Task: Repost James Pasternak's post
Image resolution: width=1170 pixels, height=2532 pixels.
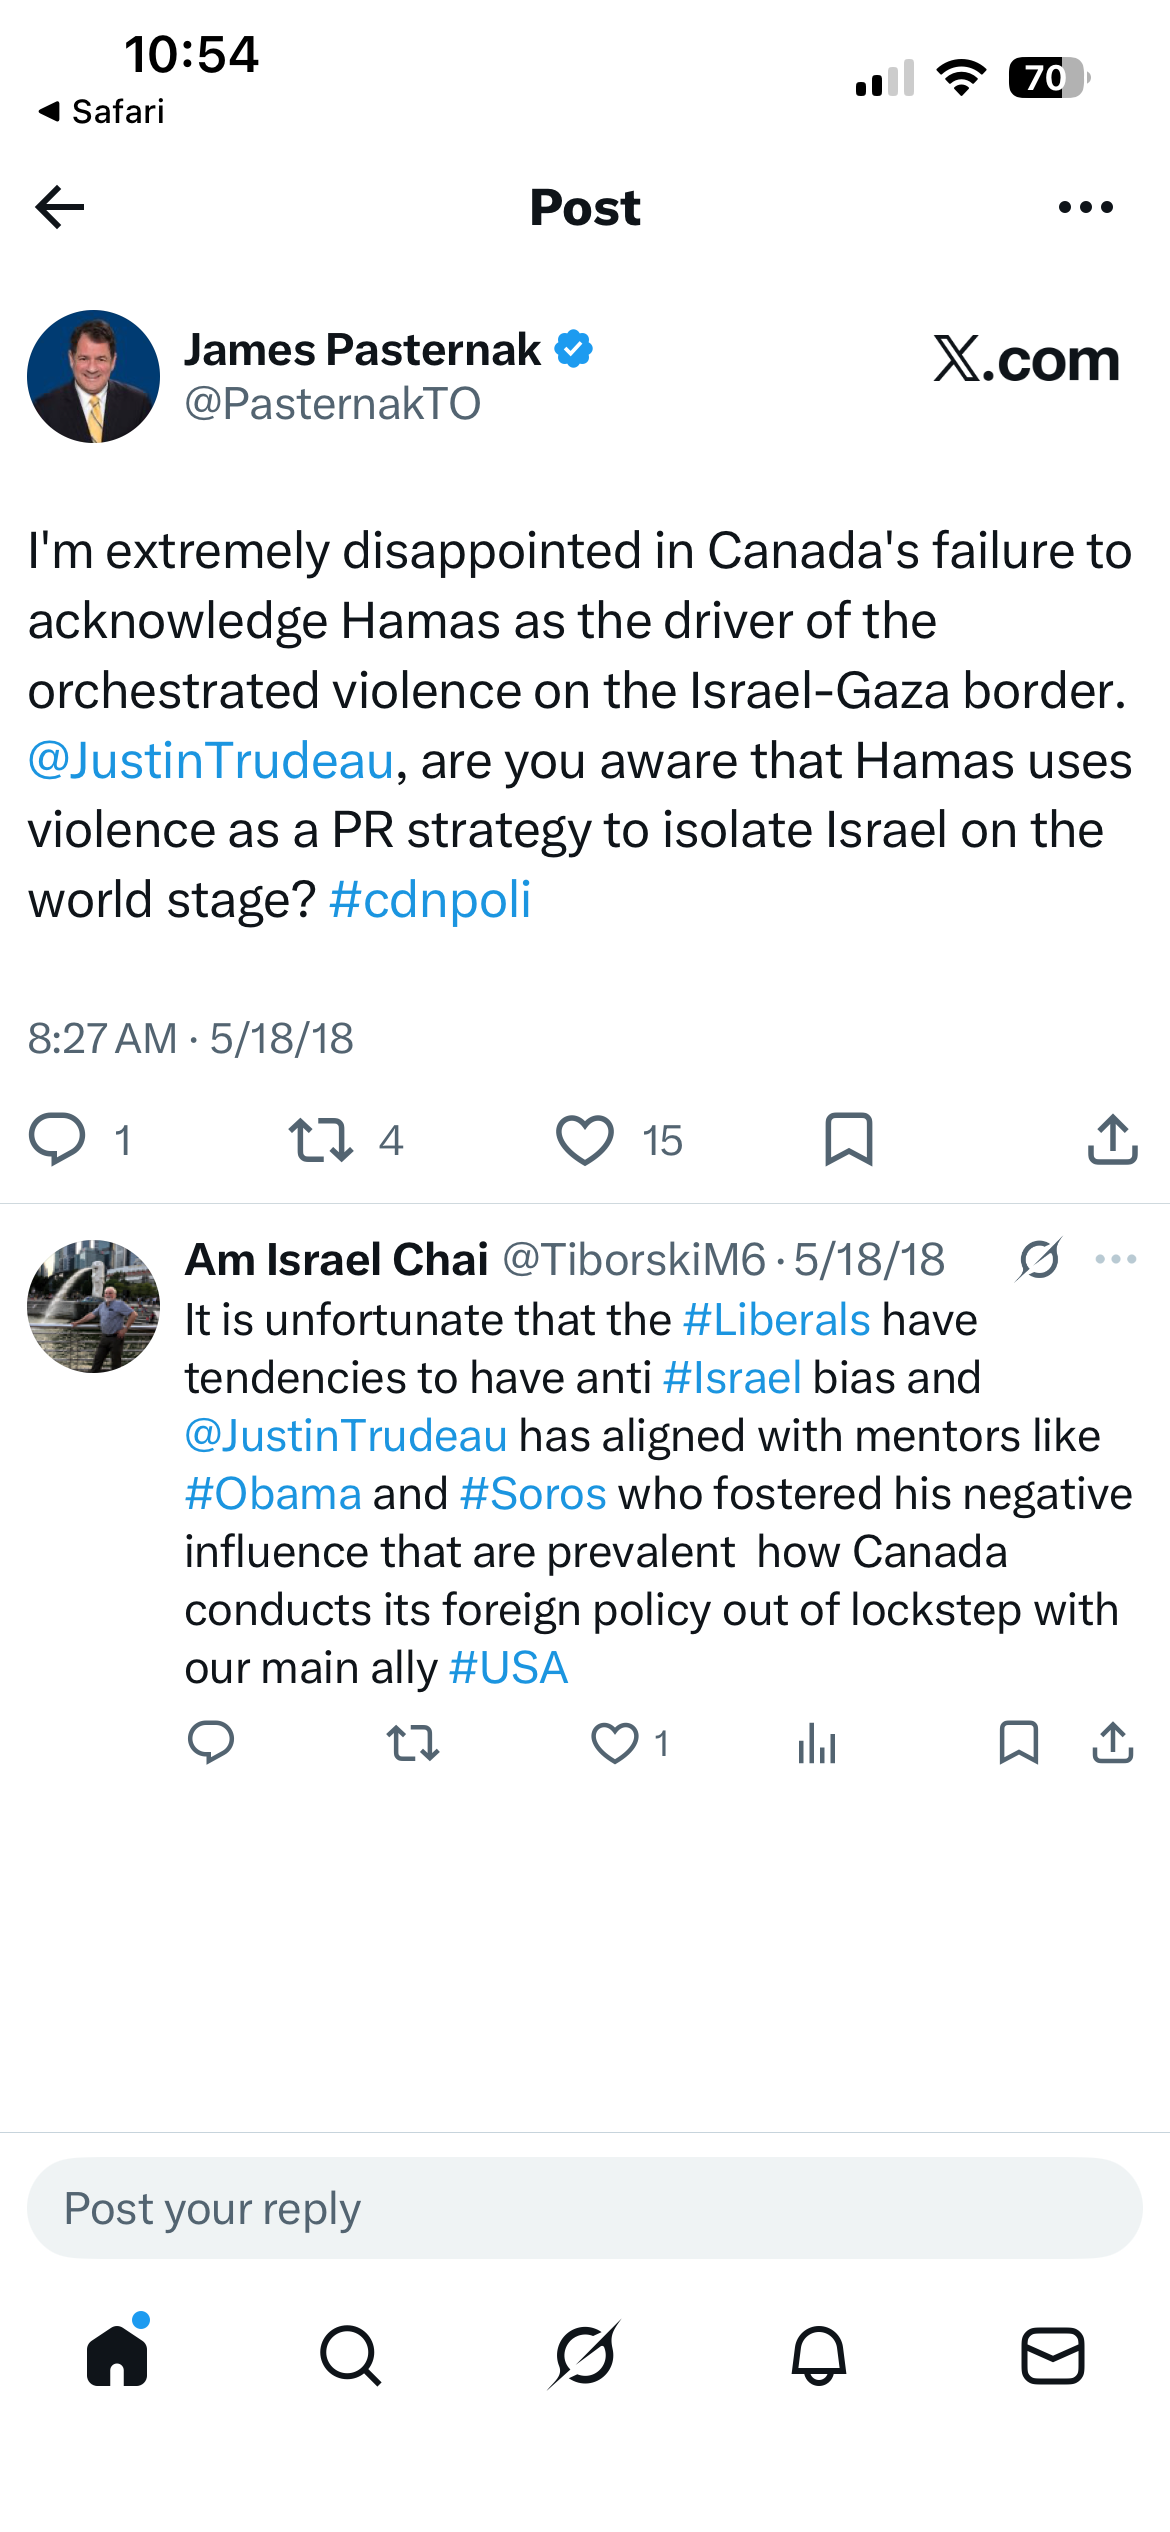Action: (x=321, y=1140)
